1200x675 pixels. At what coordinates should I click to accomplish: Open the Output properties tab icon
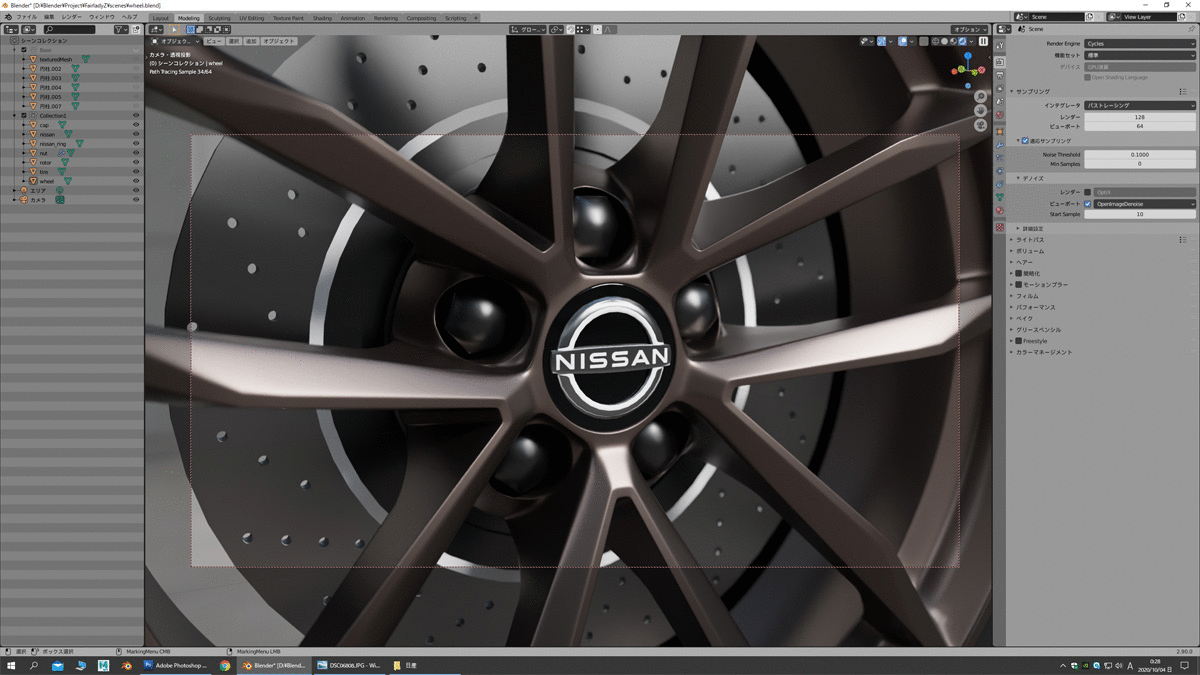999,78
